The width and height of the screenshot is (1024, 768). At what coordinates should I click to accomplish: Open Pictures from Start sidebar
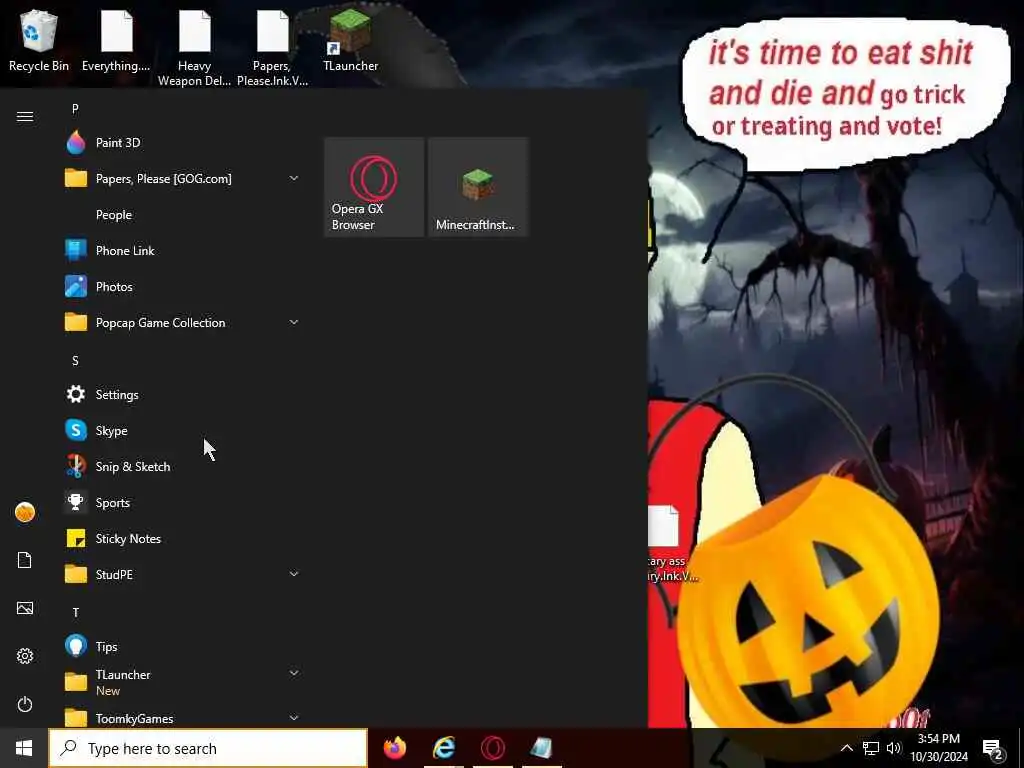(25, 608)
